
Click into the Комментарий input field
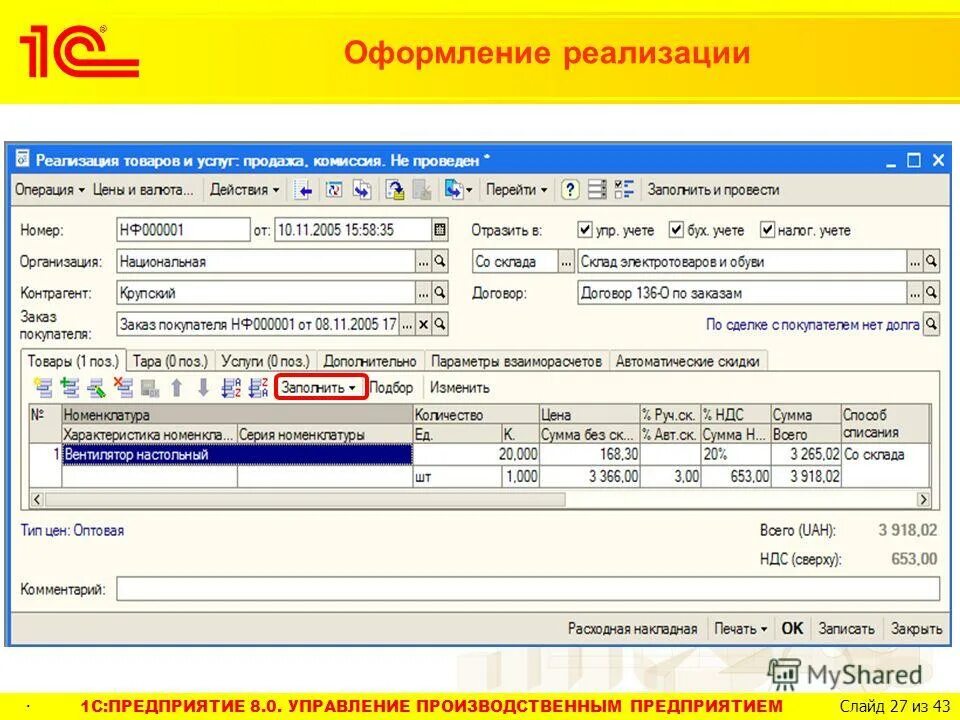(528, 589)
